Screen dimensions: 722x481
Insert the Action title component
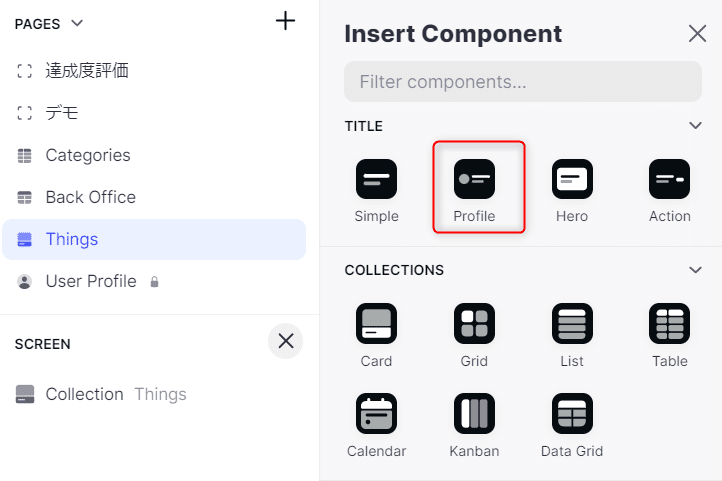[669, 180]
